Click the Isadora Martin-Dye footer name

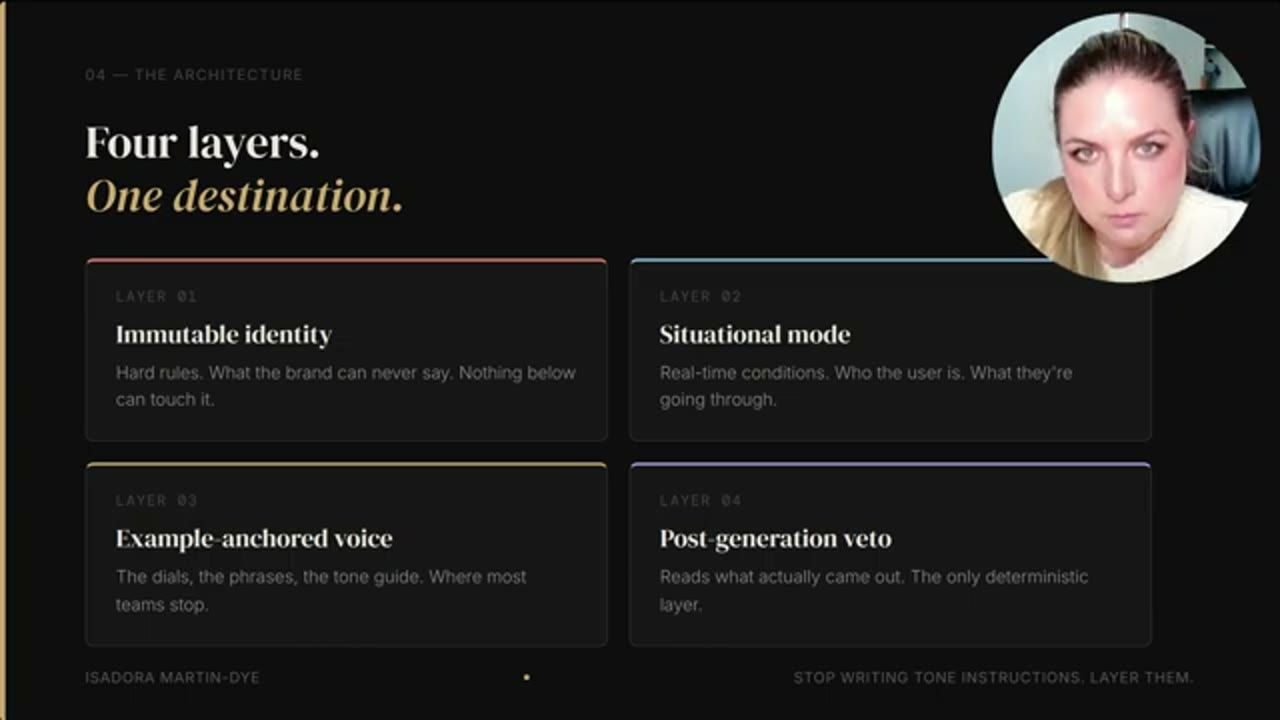[x=172, y=677]
